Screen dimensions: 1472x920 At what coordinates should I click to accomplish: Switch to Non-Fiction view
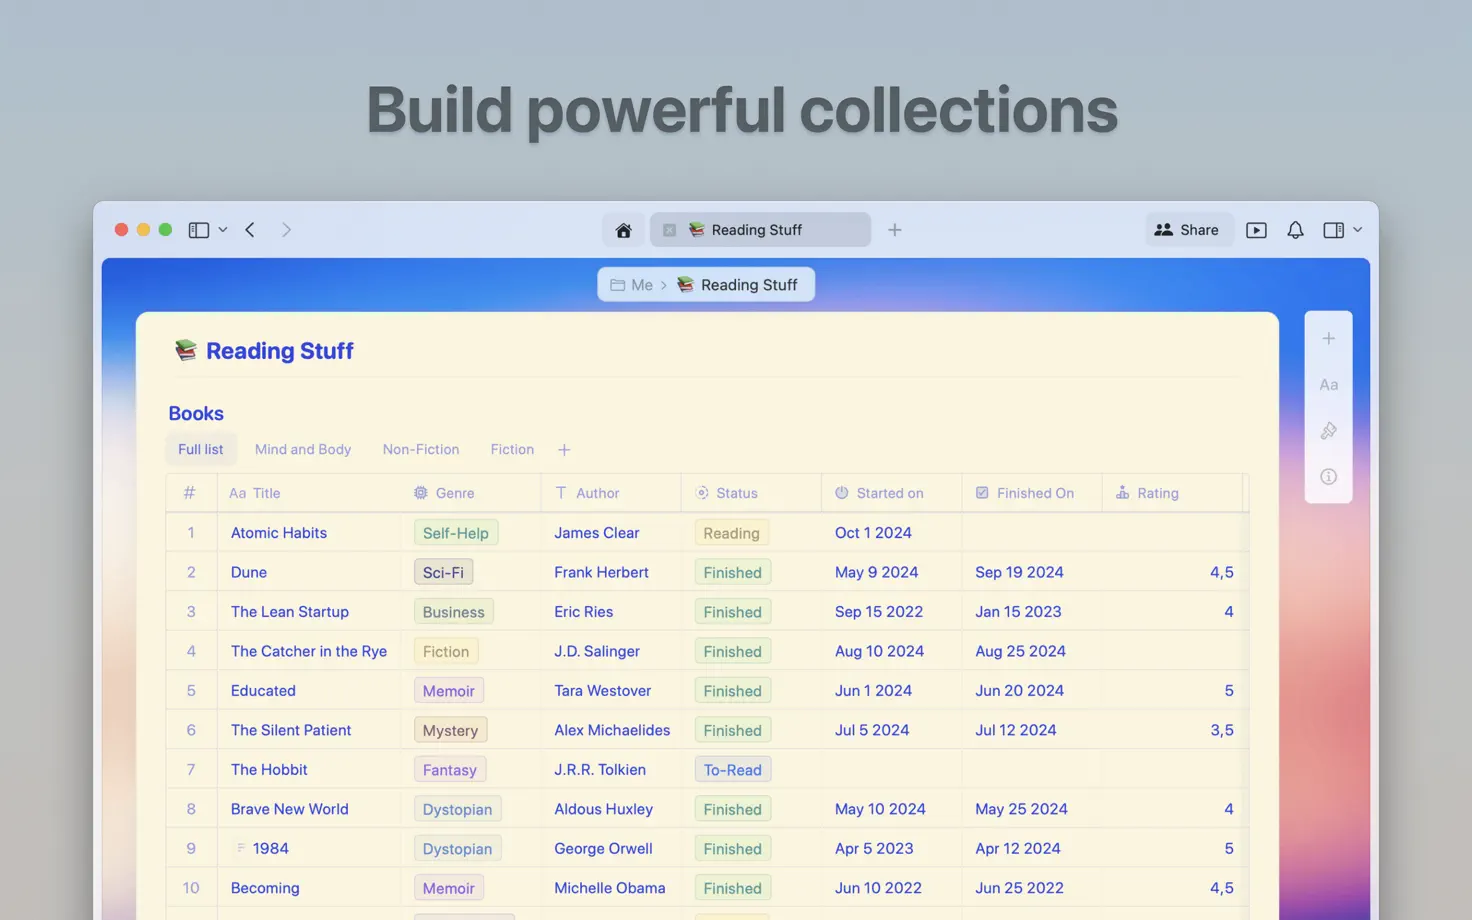pos(421,450)
